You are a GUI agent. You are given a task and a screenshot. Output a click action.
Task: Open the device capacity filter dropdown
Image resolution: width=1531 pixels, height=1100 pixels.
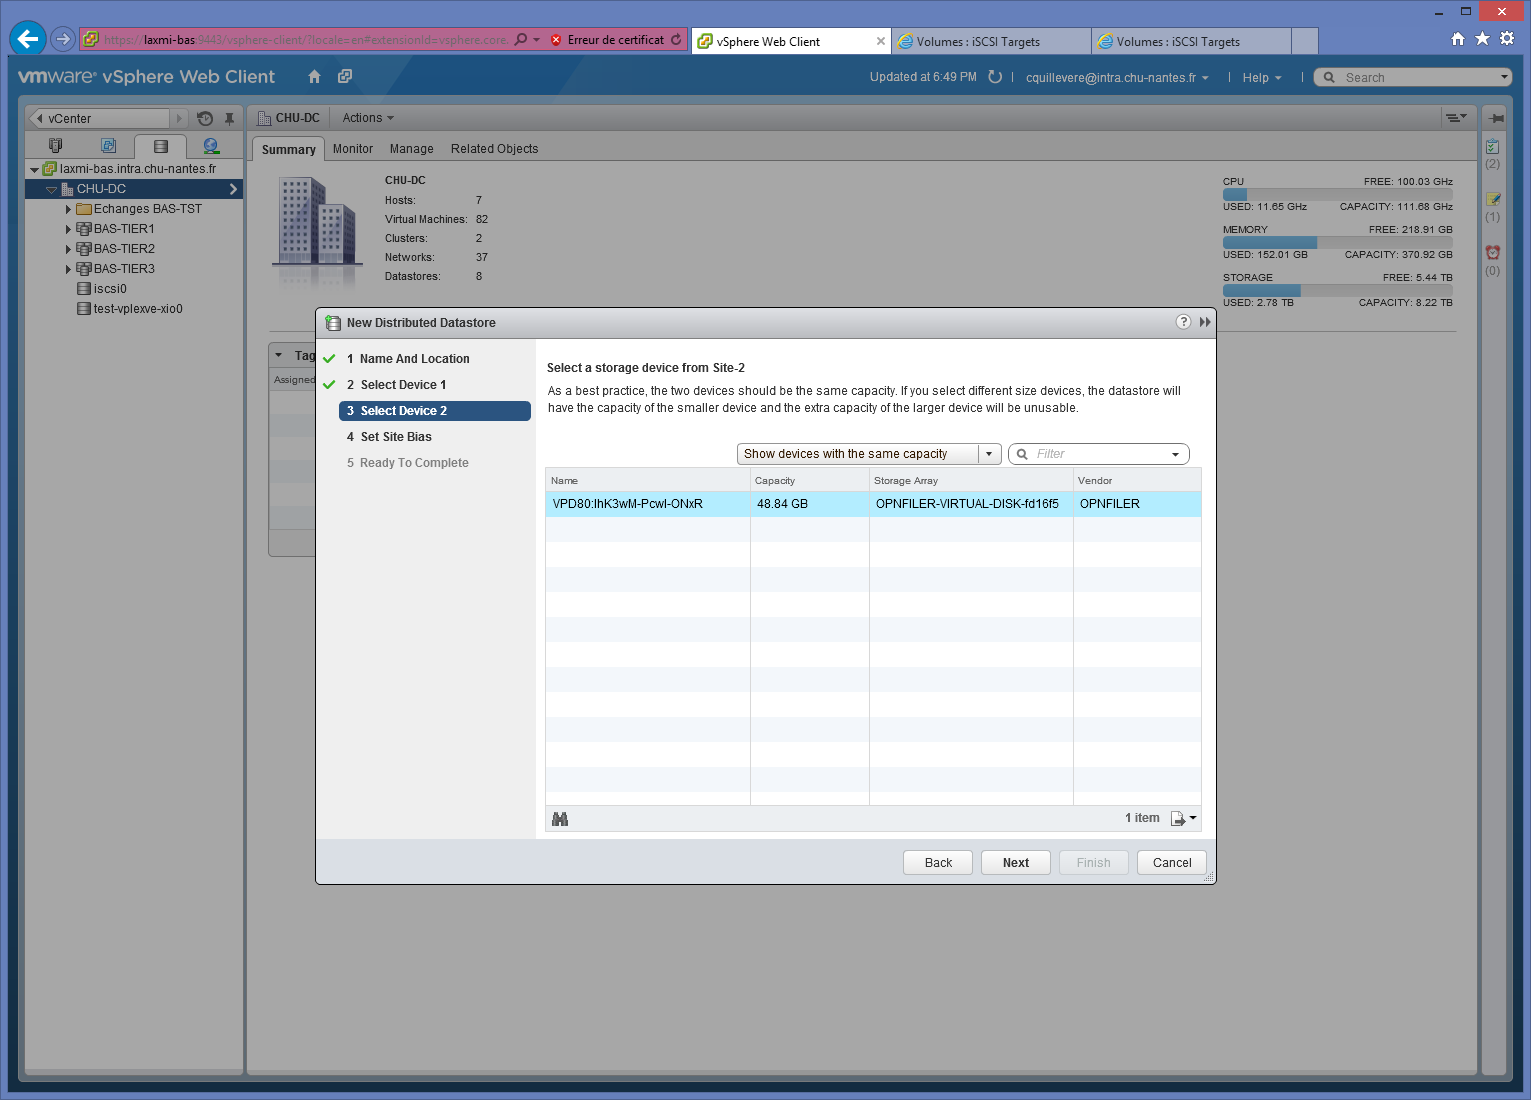pyautogui.click(x=868, y=454)
